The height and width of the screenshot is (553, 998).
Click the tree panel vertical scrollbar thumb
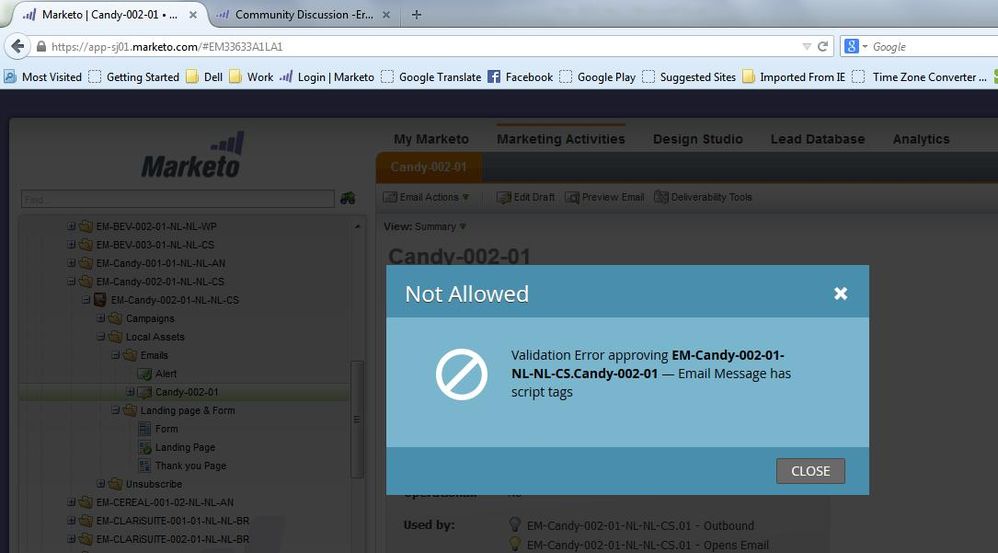click(357, 419)
